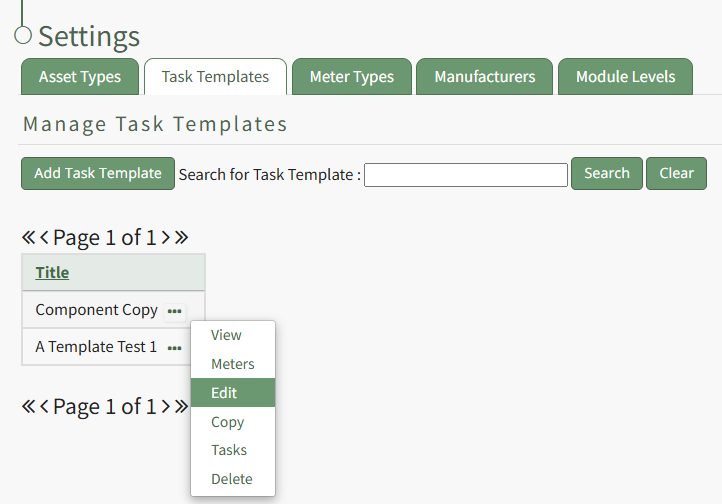Go to first page using pagination below table
722x504 pixels.
point(29,407)
